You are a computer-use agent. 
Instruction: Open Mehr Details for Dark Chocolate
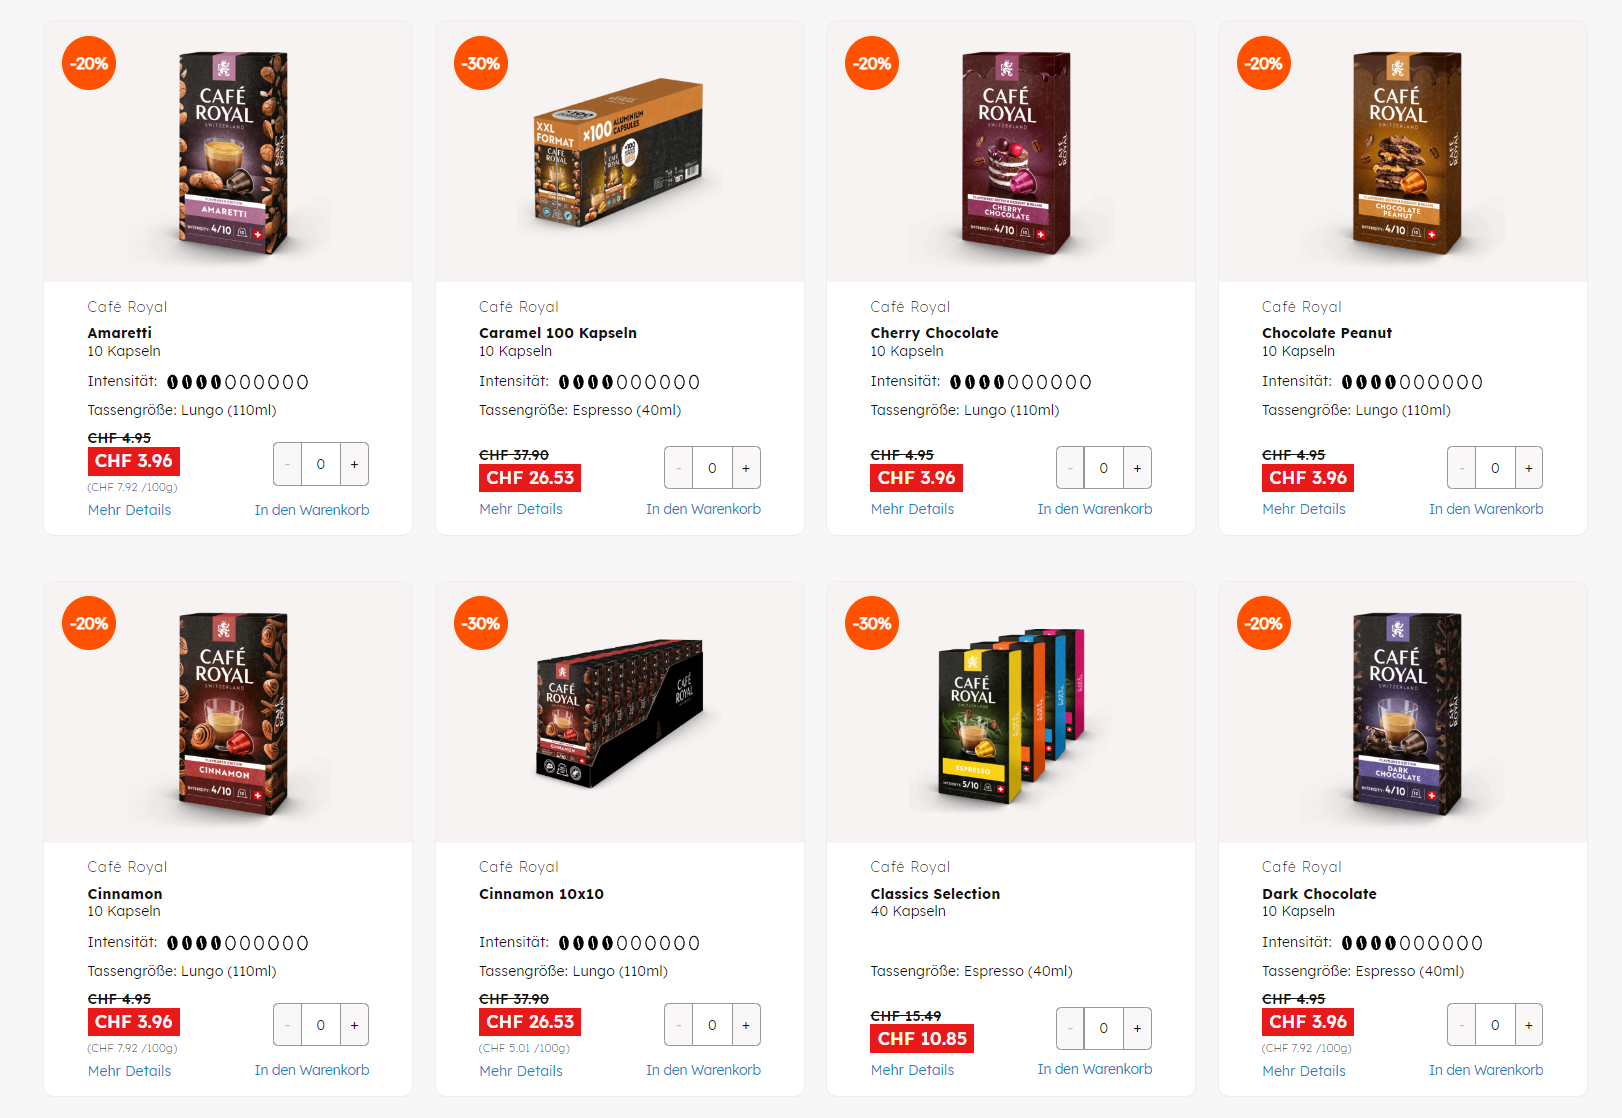coord(1304,1071)
